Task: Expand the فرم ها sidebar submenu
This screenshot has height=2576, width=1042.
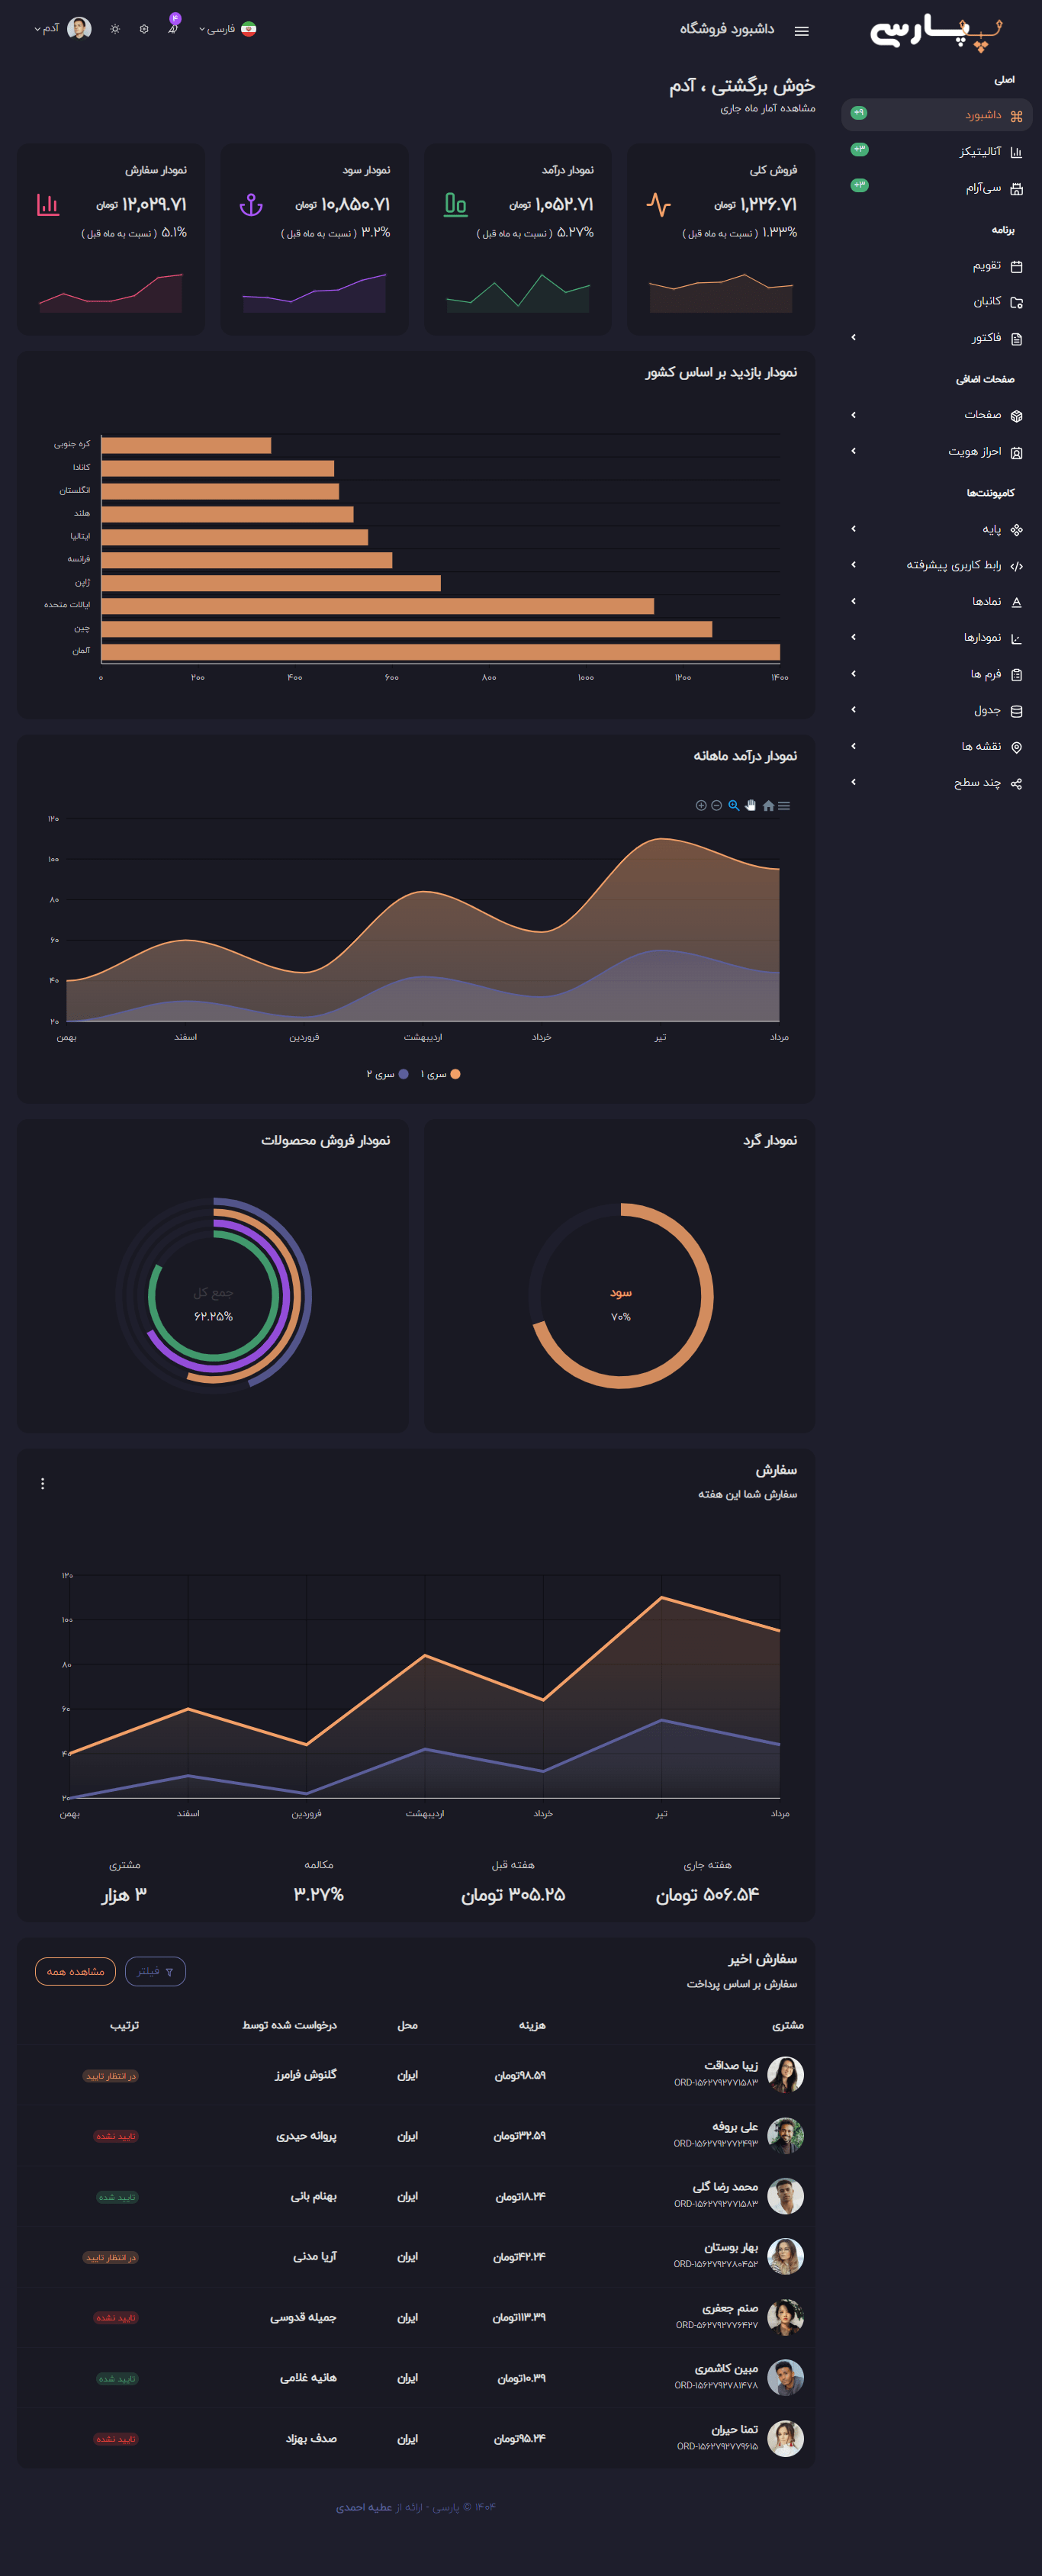Action: (x=937, y=674)
